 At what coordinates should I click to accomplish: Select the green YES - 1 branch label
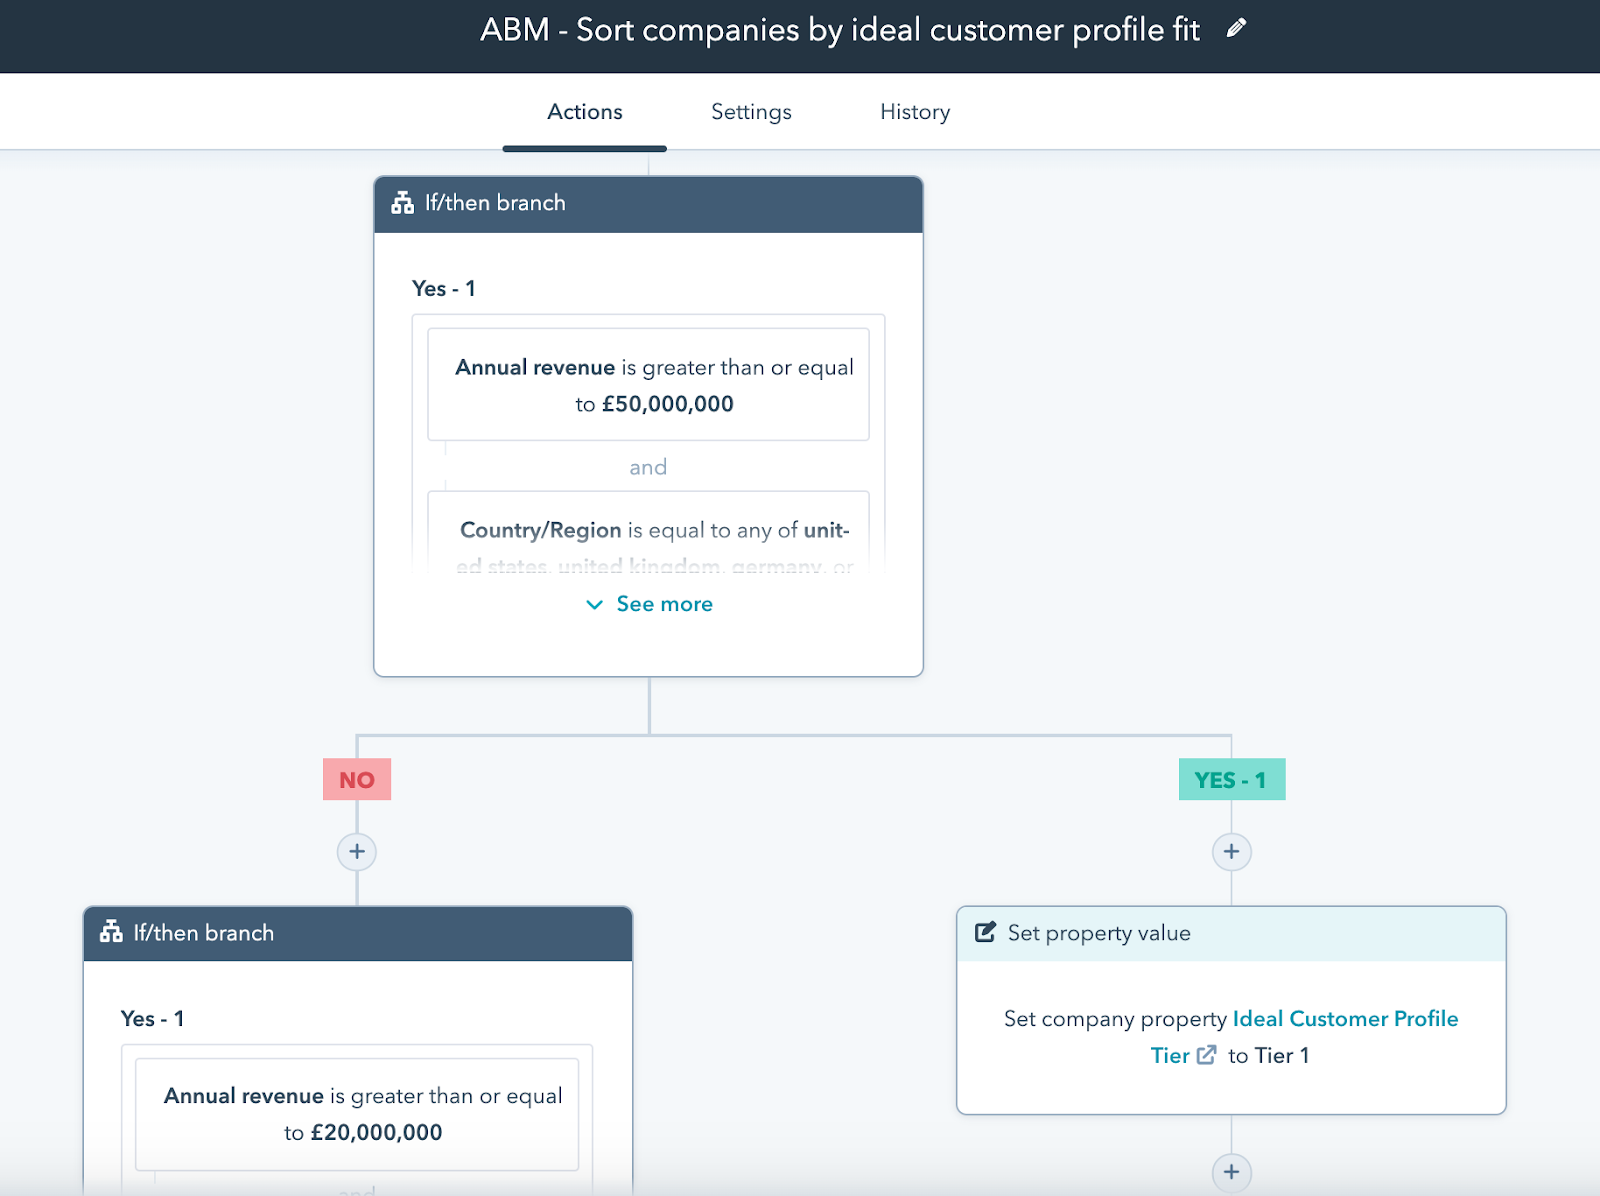pyautogui.click(x=1231, y=780)
